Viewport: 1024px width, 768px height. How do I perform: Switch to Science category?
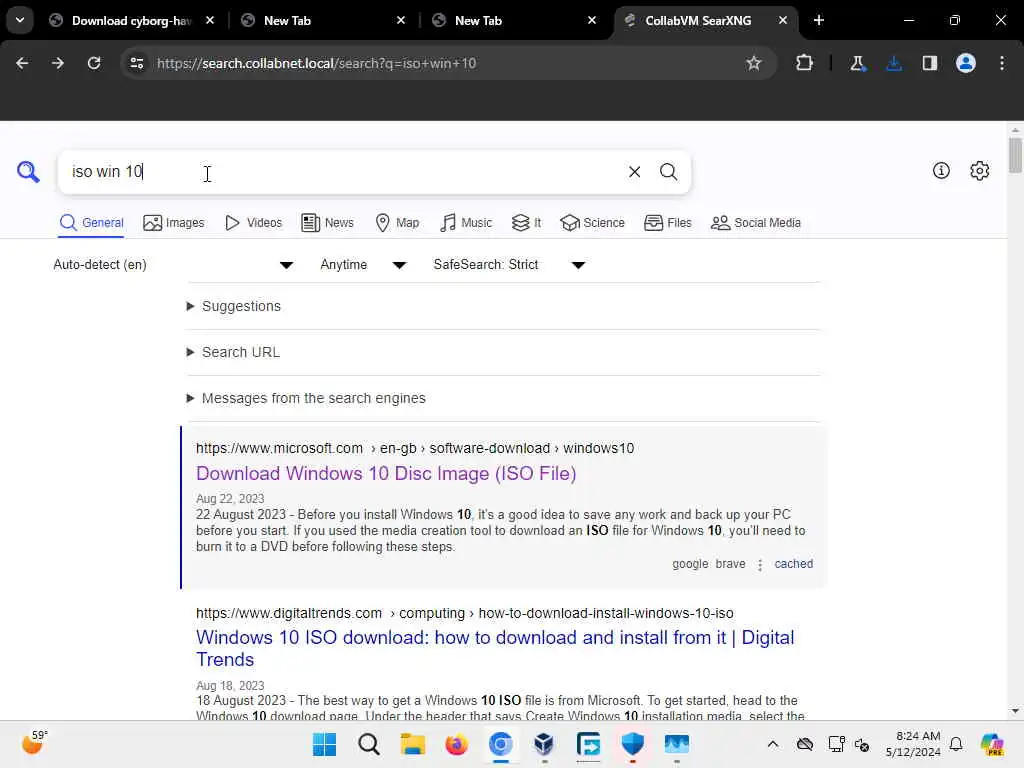point(592,223)
